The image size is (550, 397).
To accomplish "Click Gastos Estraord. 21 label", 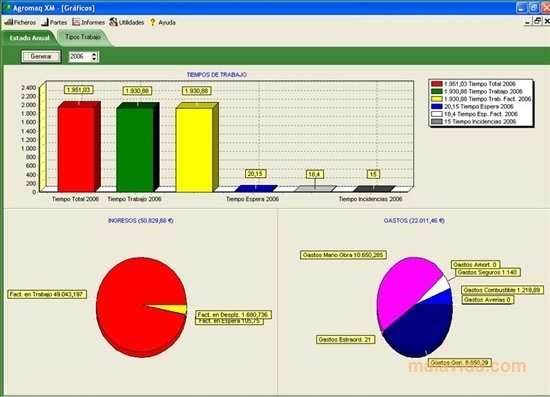I will pyautogui.click(x=345, y=339).
